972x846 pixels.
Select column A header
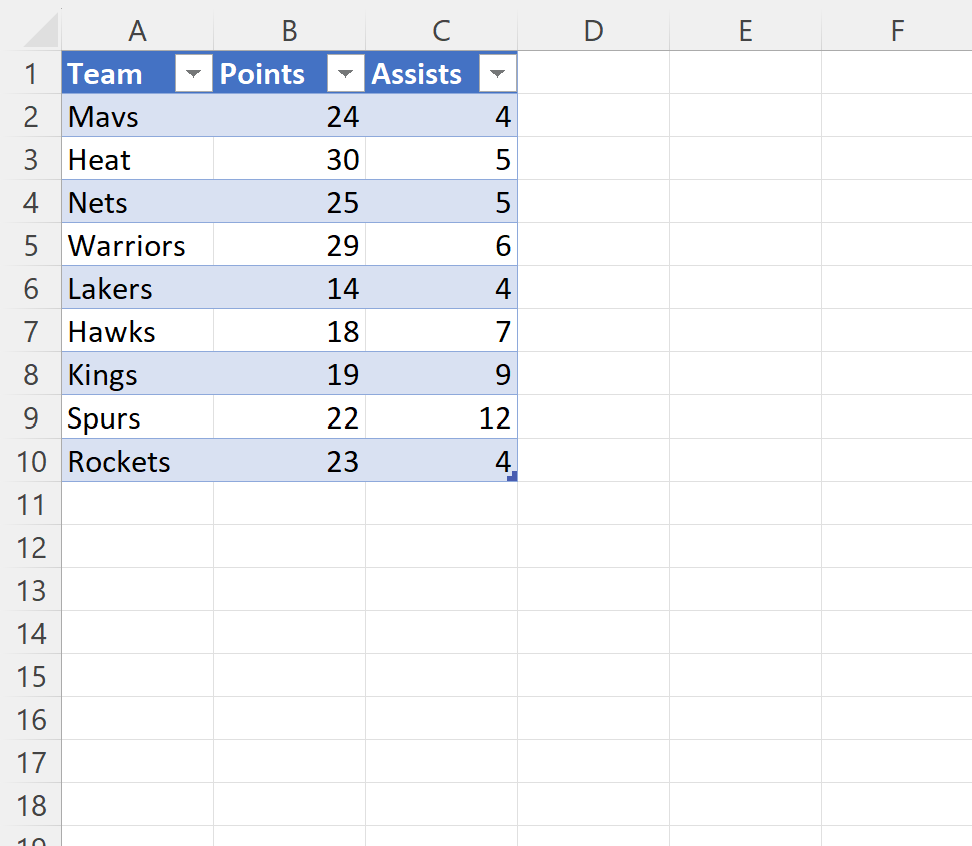click(x=137, y=30)
